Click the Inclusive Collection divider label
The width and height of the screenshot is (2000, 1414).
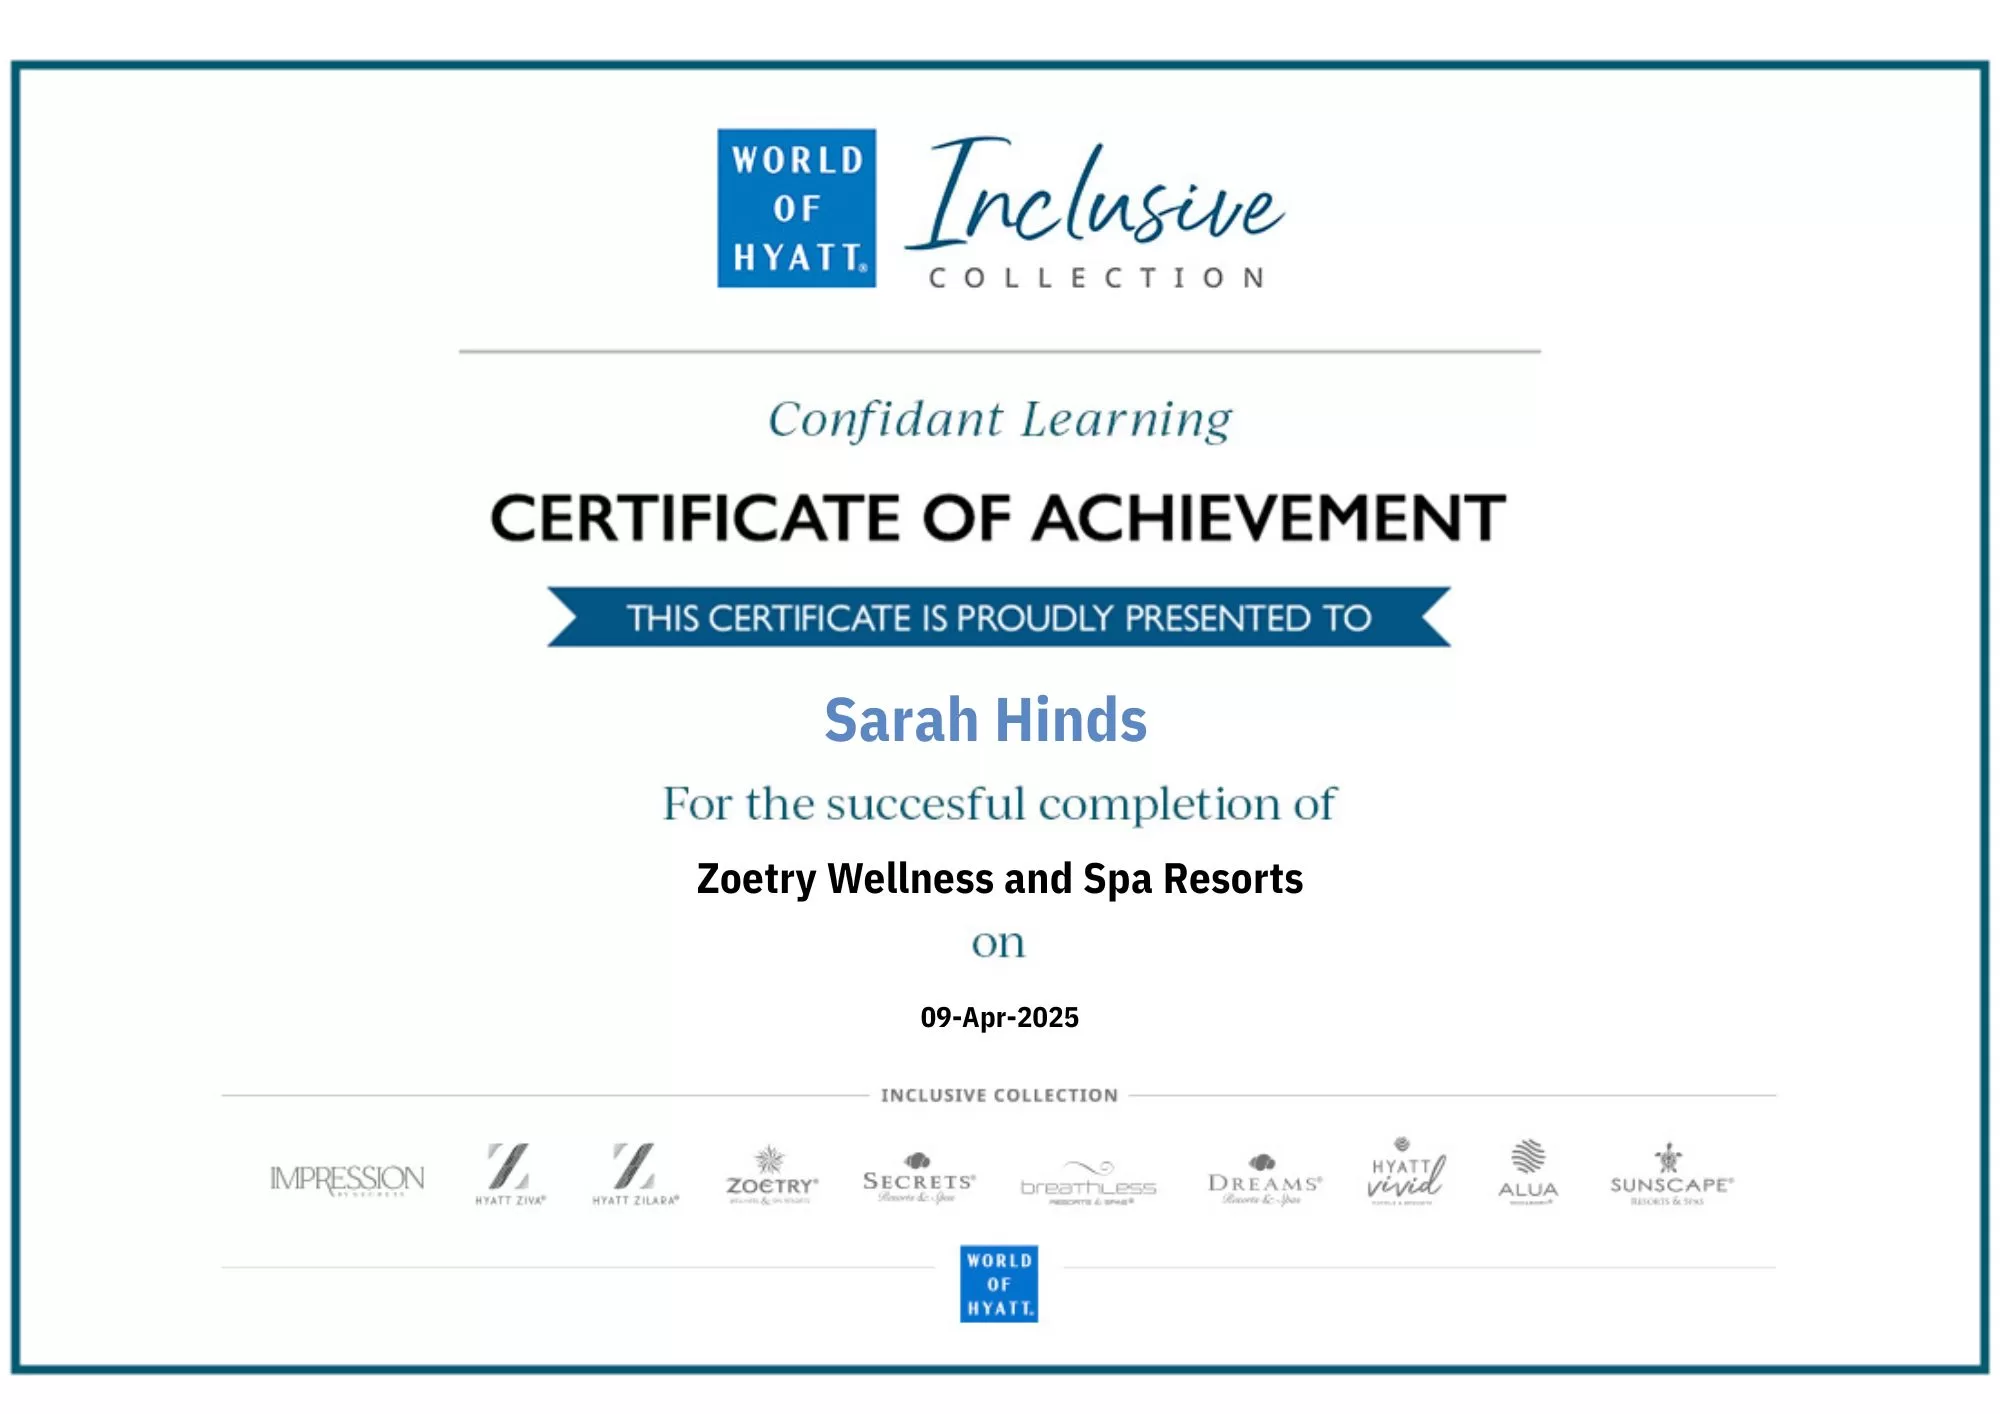pyautogui.click(x=998, y=1096)
